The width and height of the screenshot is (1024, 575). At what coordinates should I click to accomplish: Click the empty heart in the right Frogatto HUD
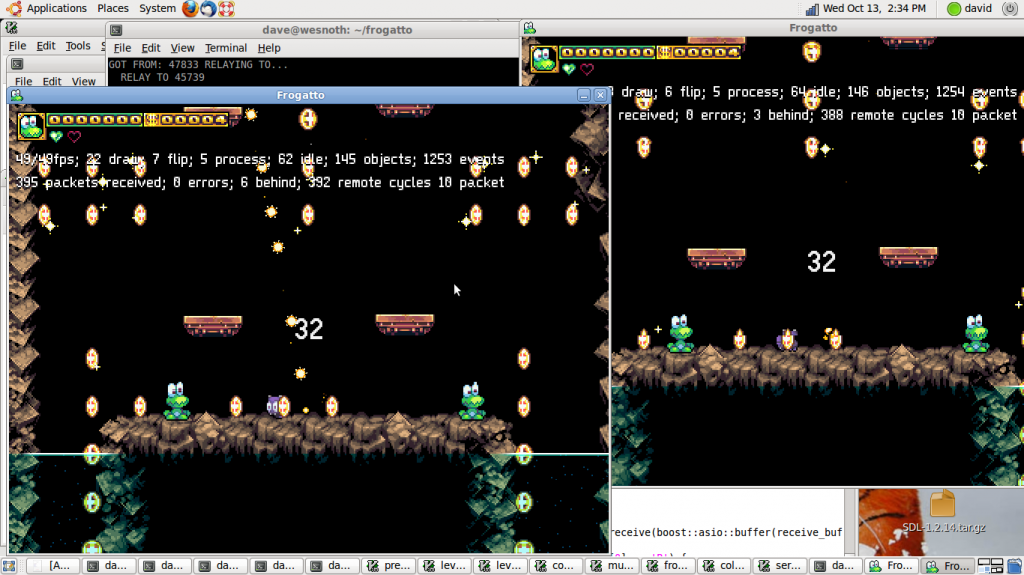pyautogui.click(x=587, y=69)
